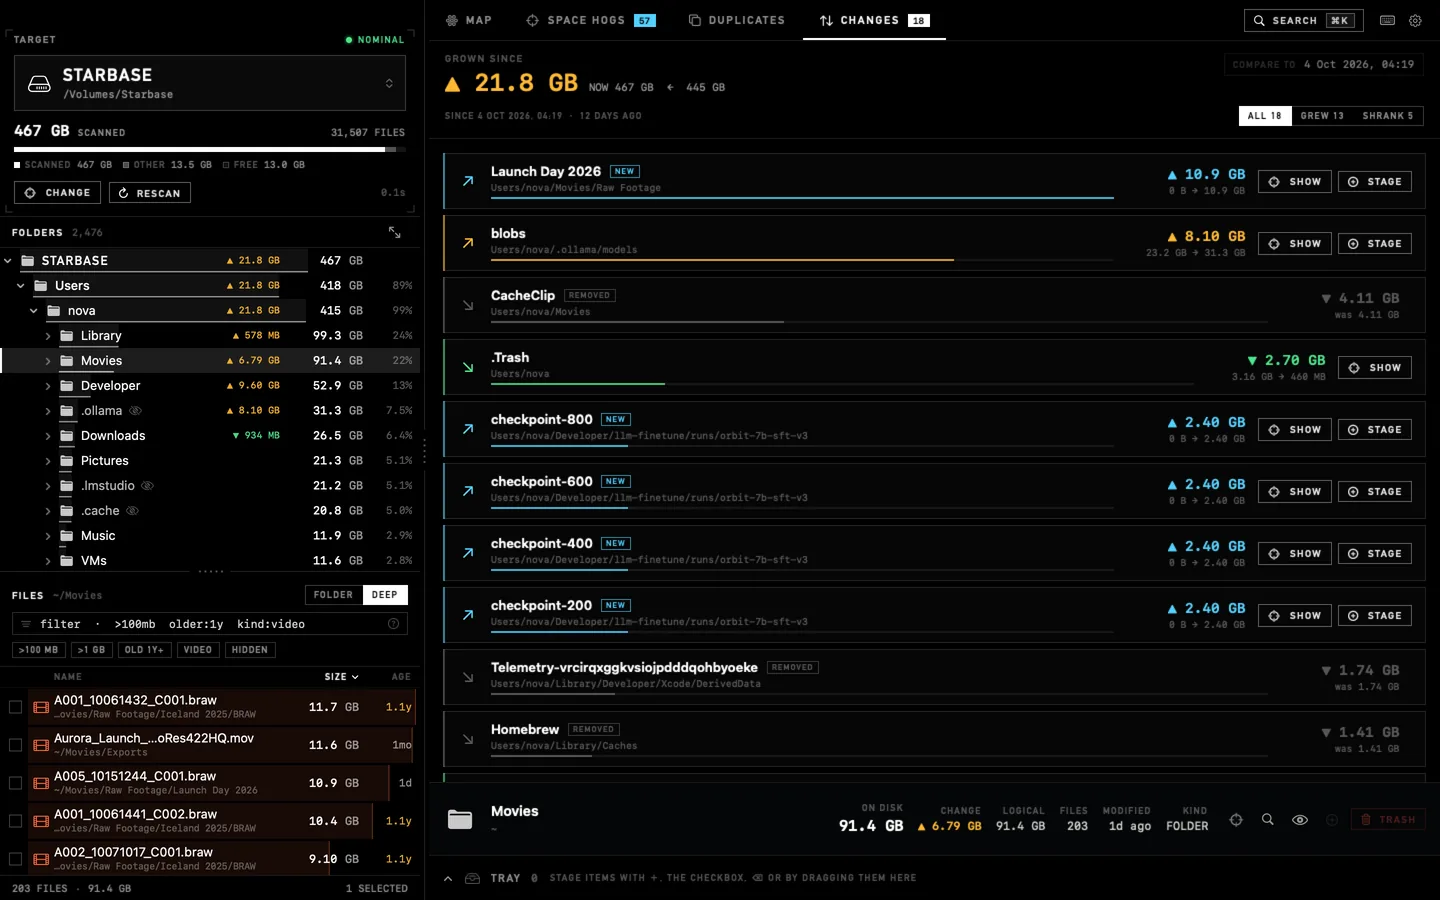Check the A002_10071017_C001.braw checkbox
Image resolution: width=1440 pixels, height=900 pixels.
[x=15, y=859]
